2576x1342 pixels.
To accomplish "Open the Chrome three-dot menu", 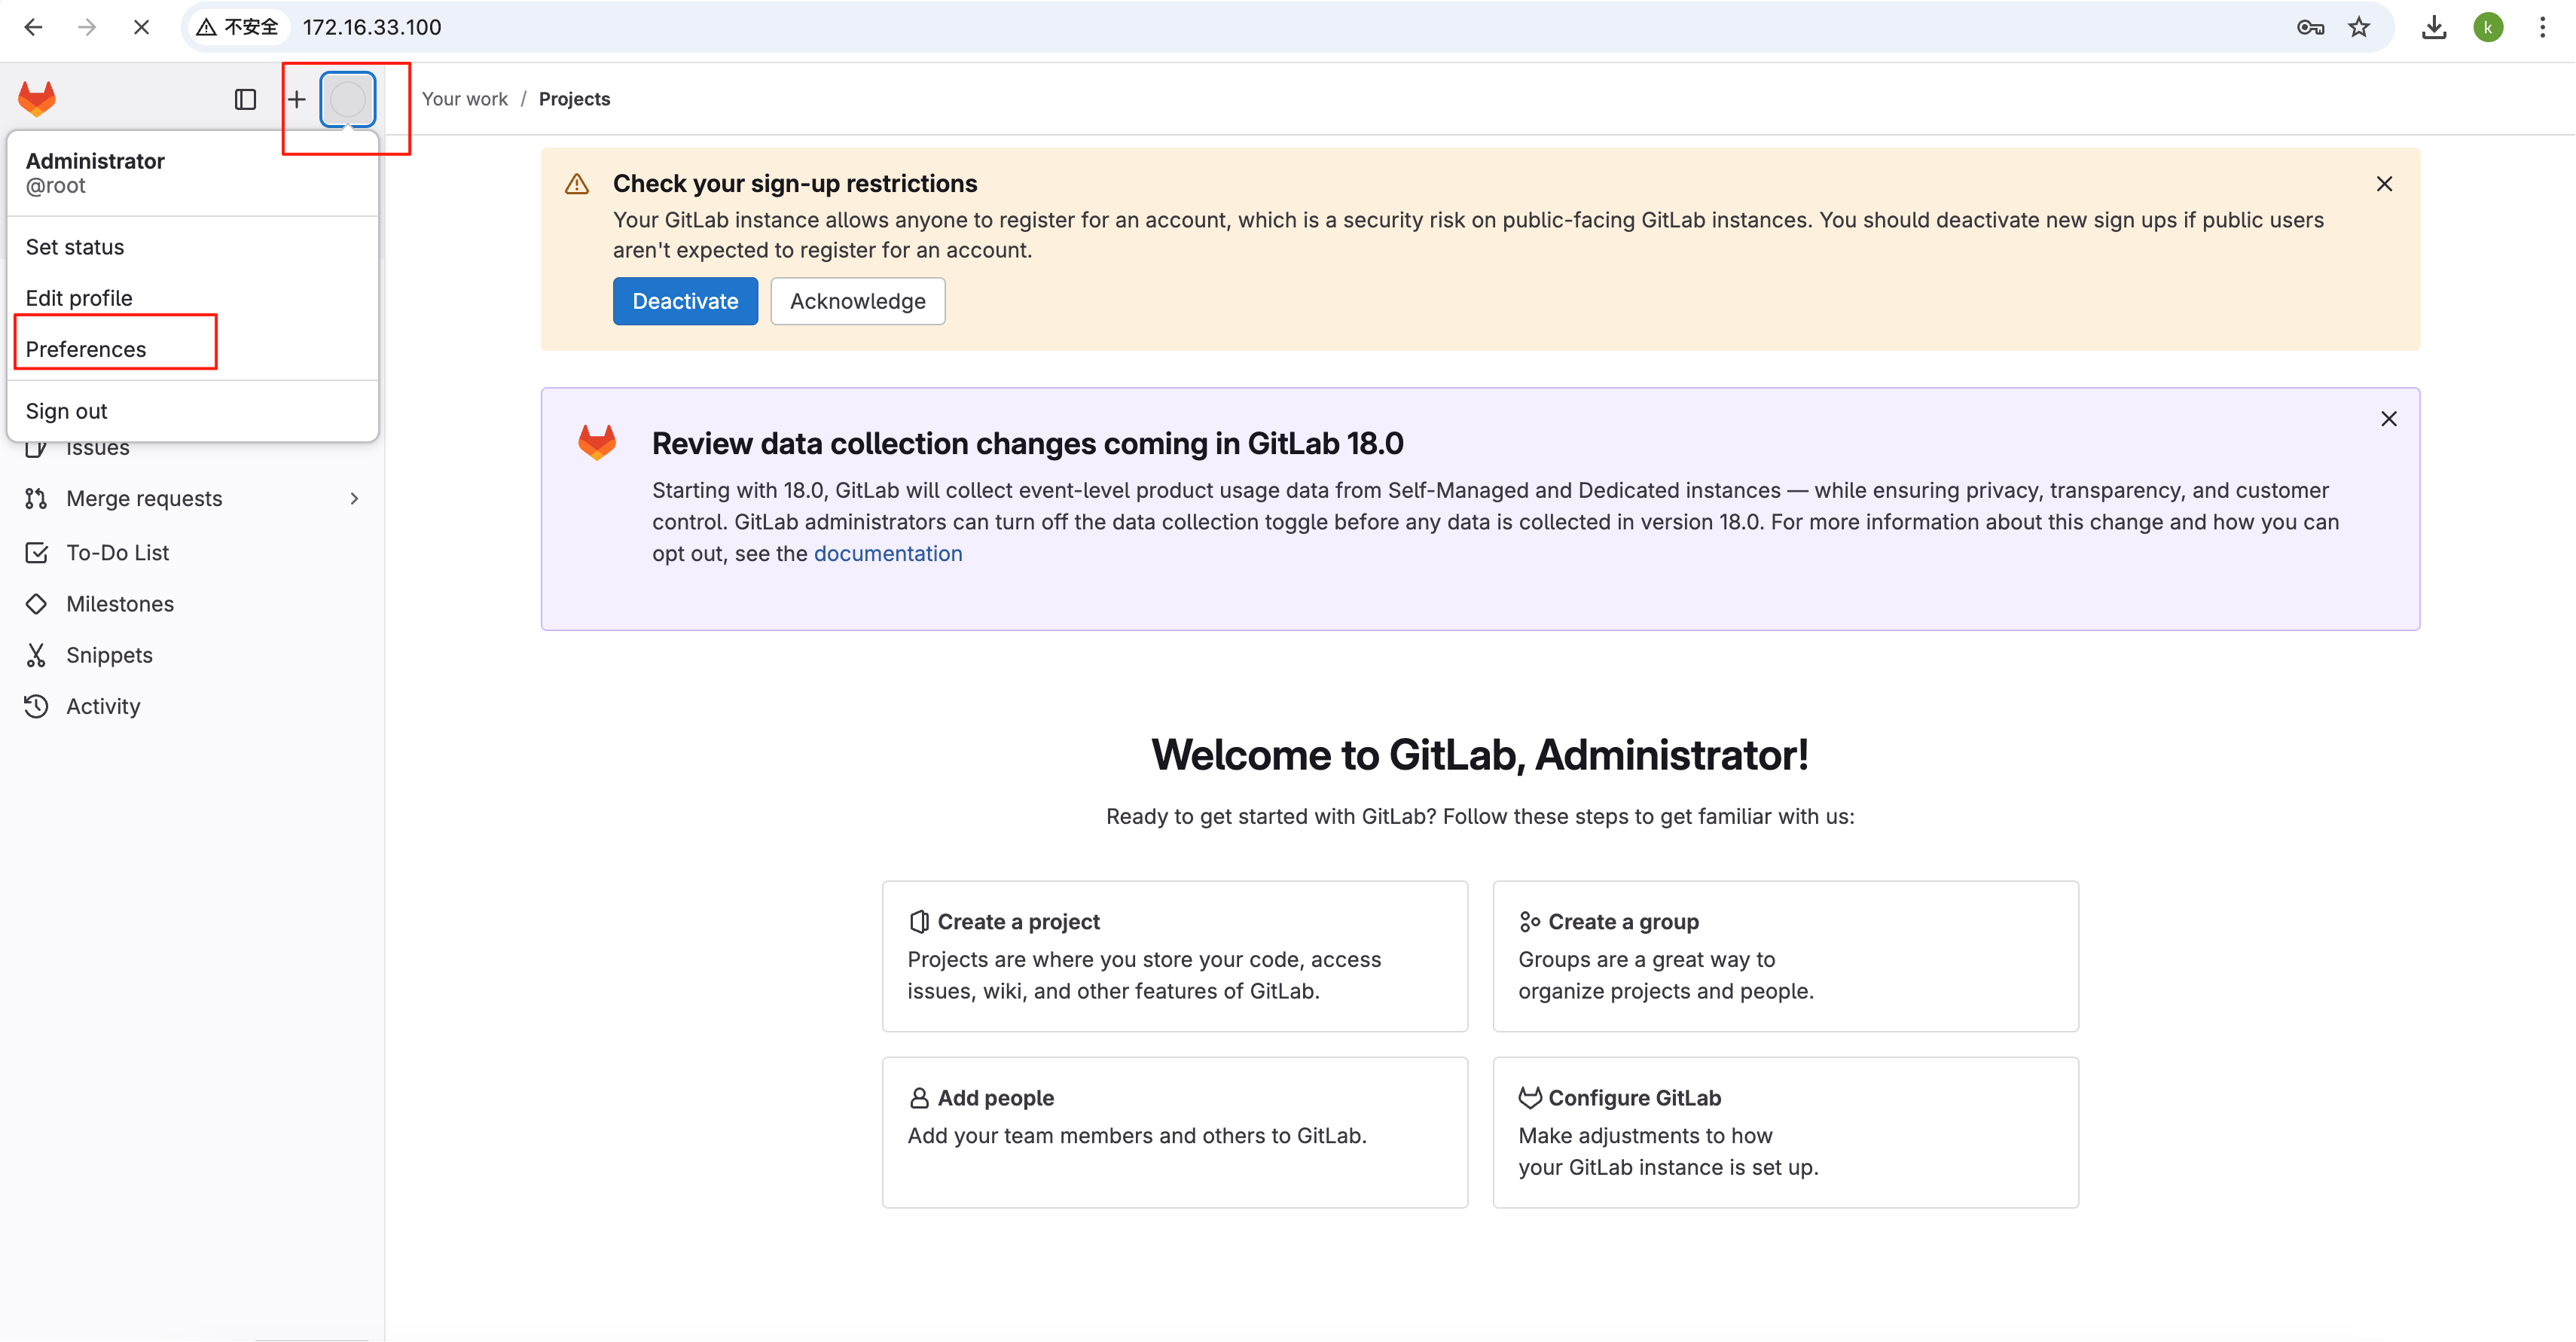I will [2542, 27].
